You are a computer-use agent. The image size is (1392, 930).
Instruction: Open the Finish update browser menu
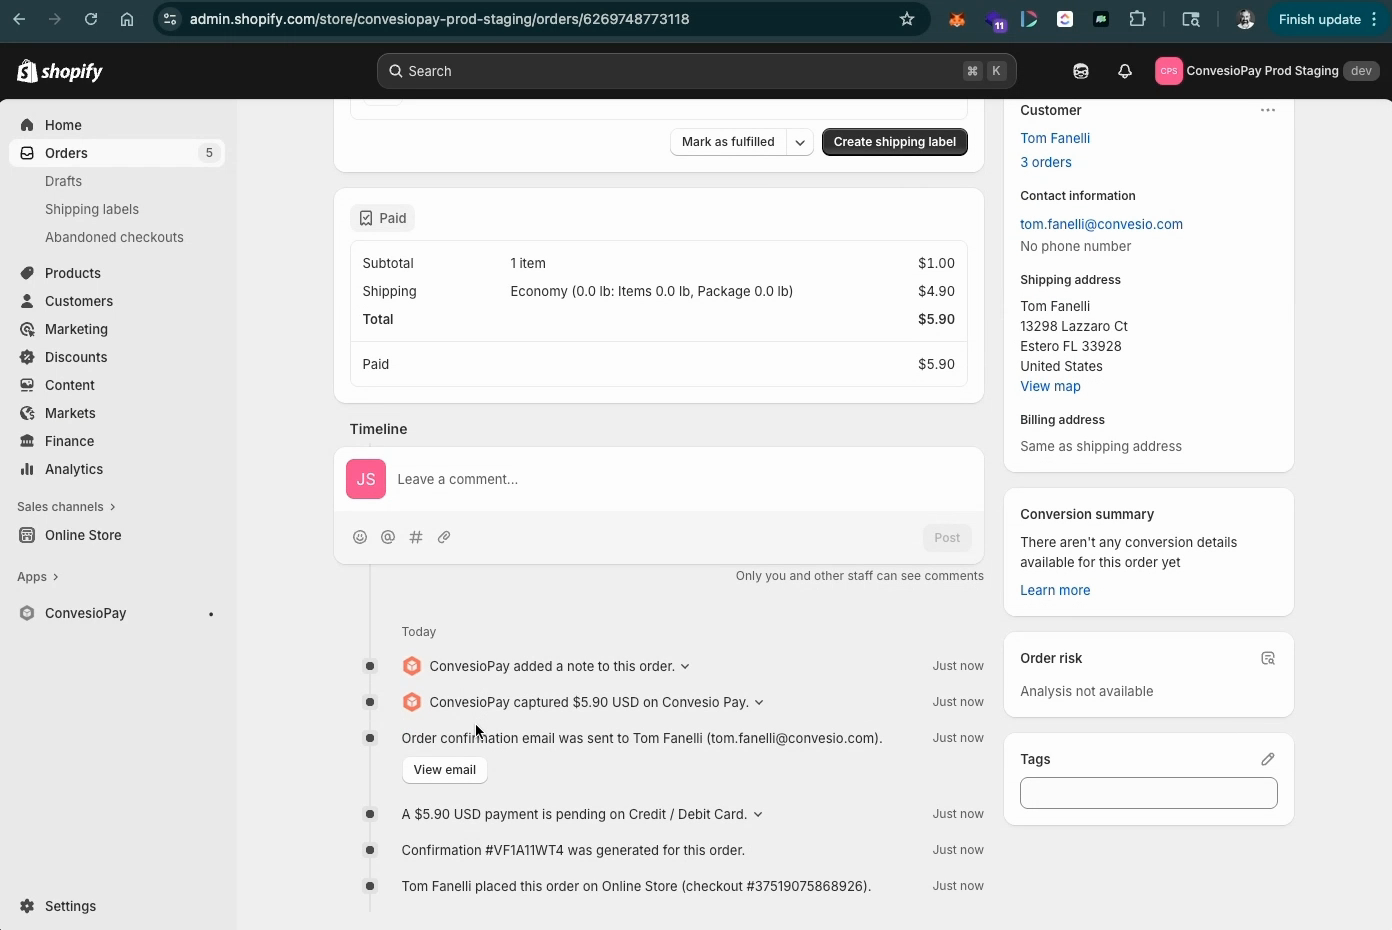point(1329,19)
